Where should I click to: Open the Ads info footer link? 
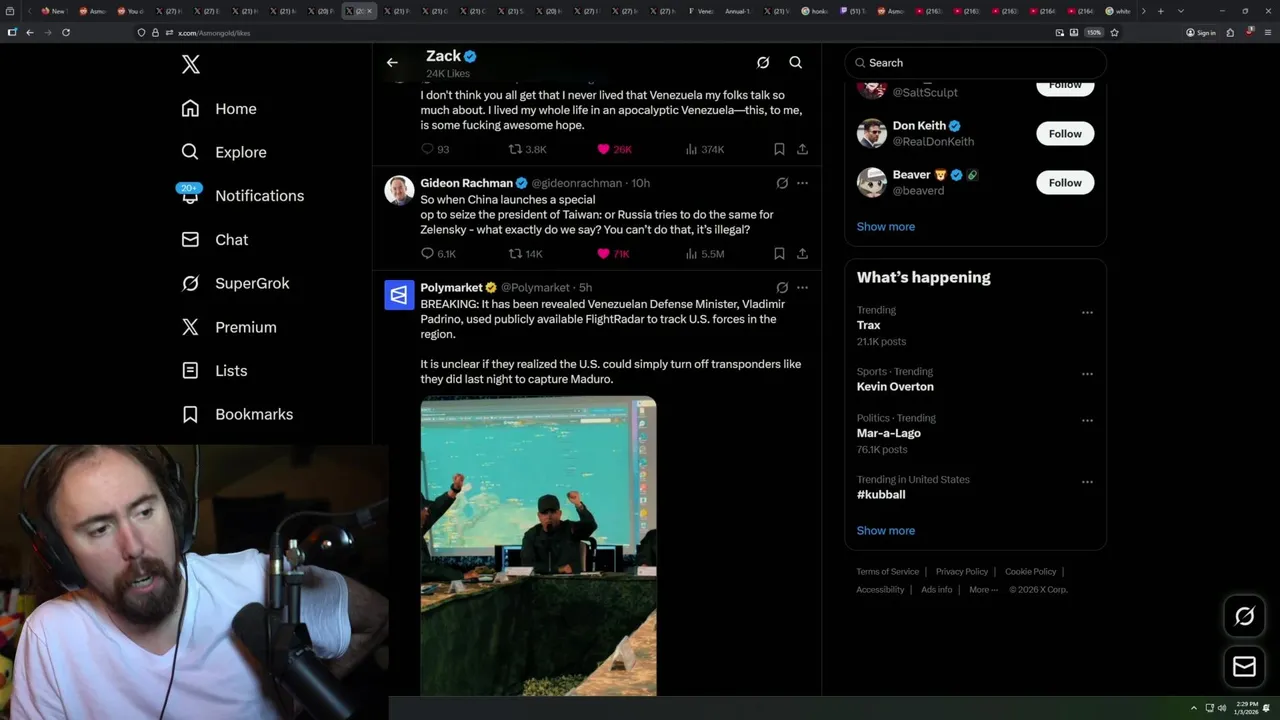(937, 590)
